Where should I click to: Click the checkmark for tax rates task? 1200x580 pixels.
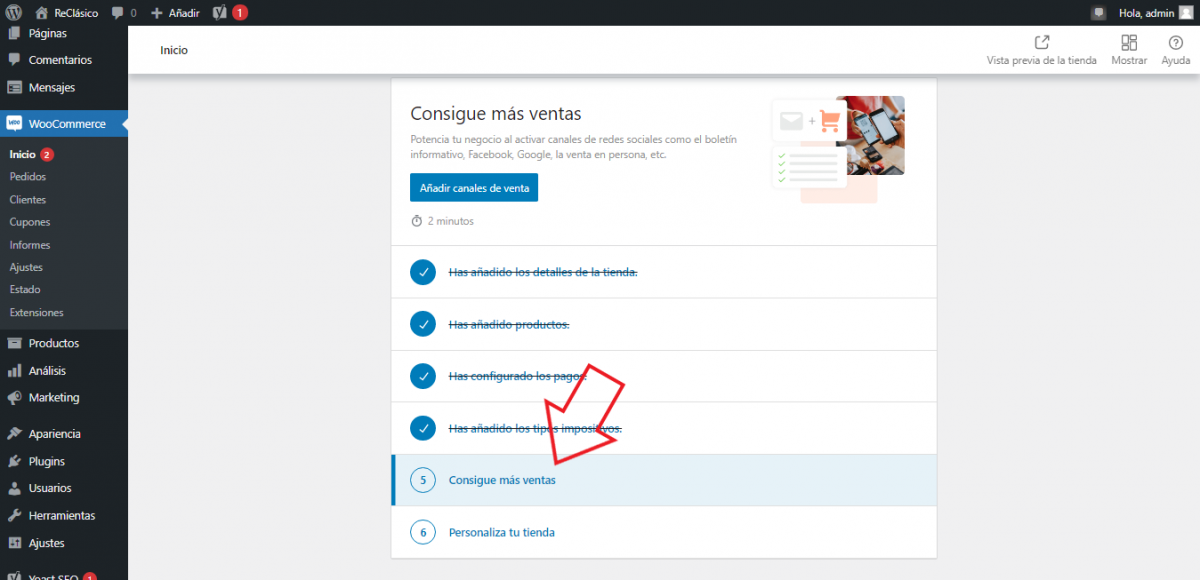423,428
